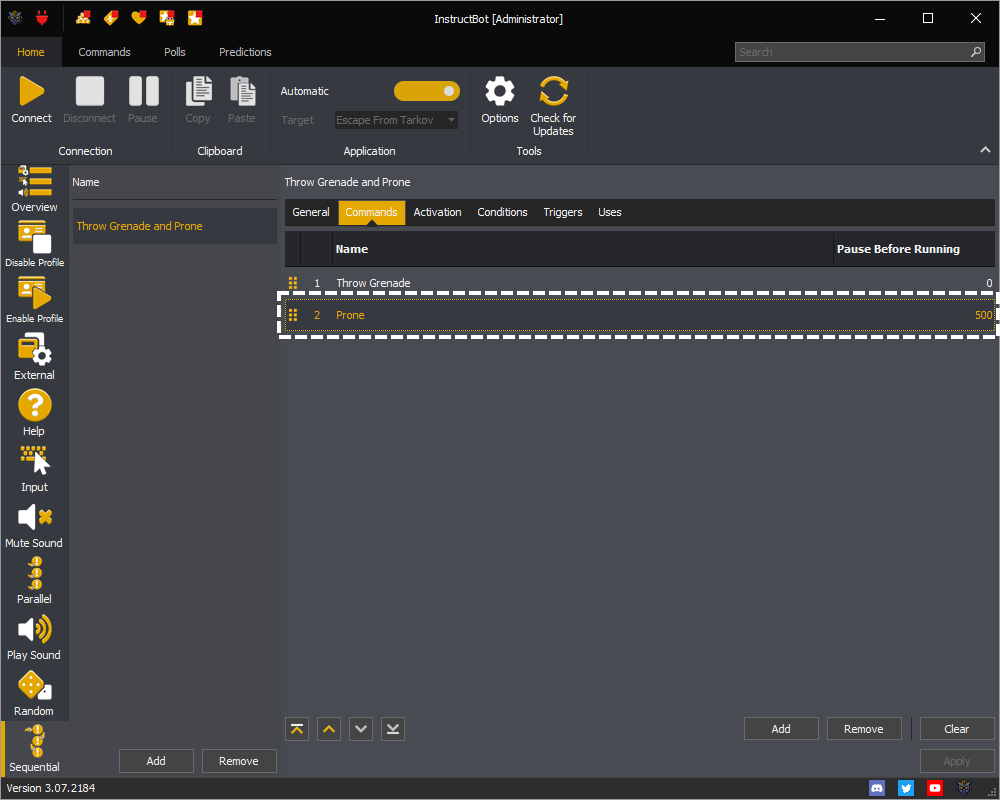The height and width of the screenshot is (800, 1000).
Task: Switch to the Home ribbon tab
Action: tap(31, 52)
